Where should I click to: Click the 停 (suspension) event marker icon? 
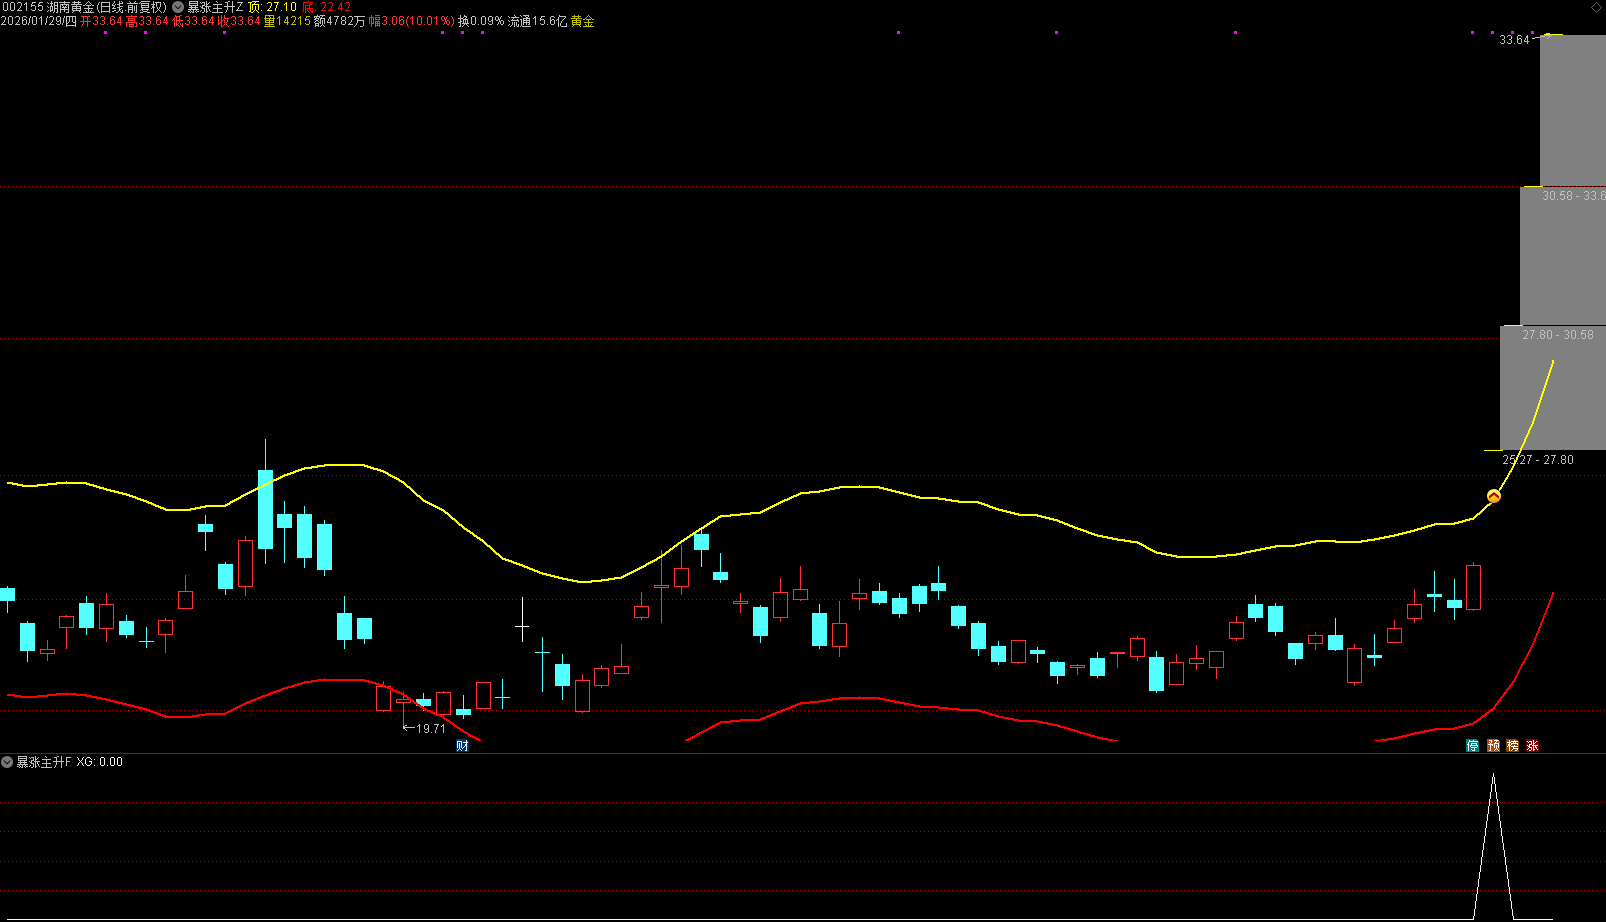(x=1472, y=746)
